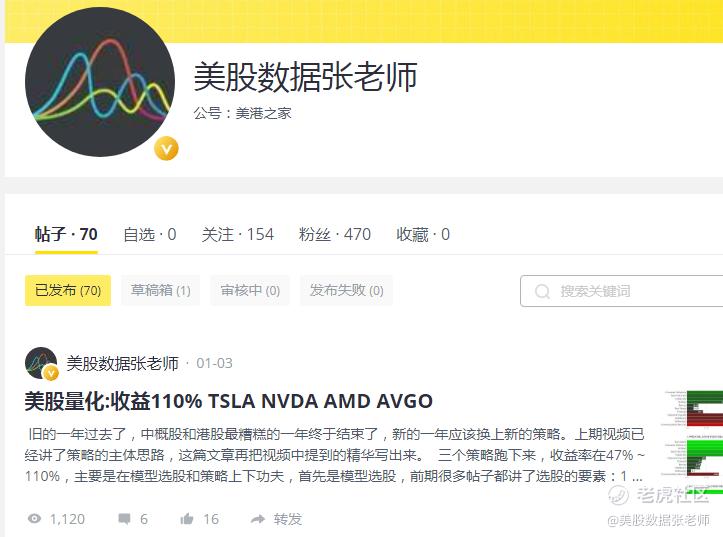Switch to the 收藏 · 0 tab
This screenshot has width=723, height=537.
click(x=423, y=234)
